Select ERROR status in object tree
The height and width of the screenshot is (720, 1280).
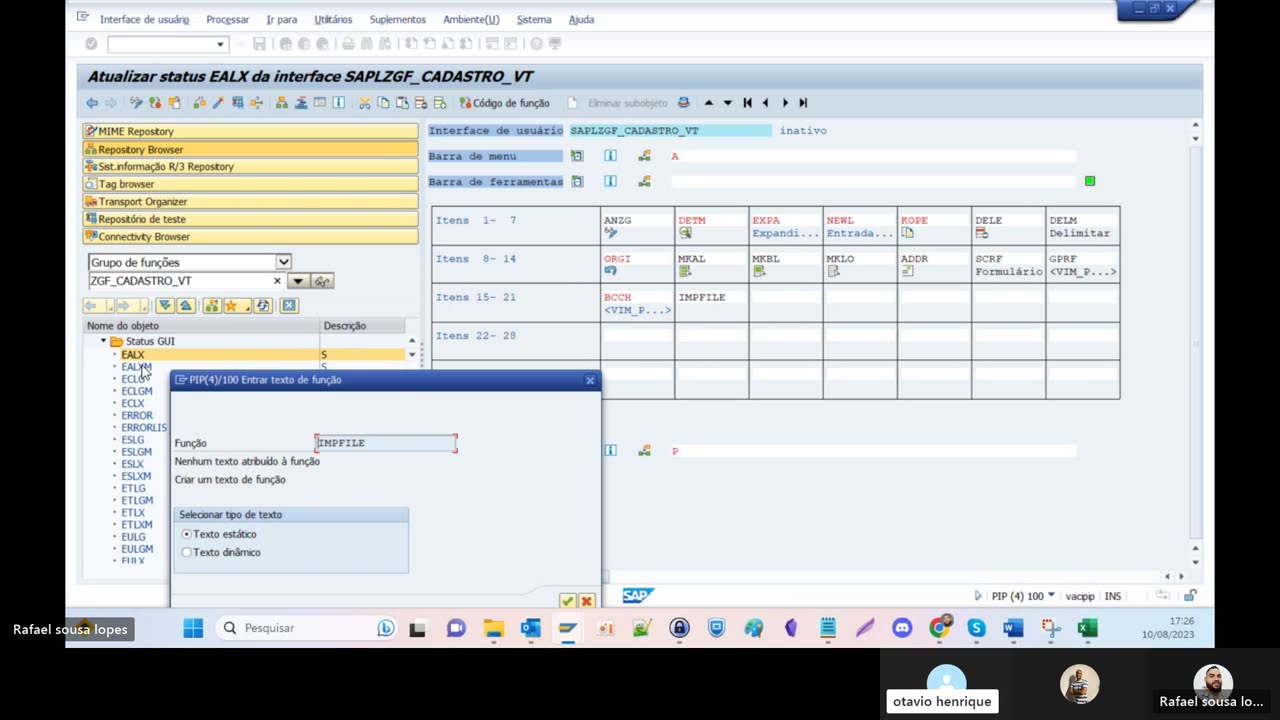pyautogui.click(x=137, y=416)
